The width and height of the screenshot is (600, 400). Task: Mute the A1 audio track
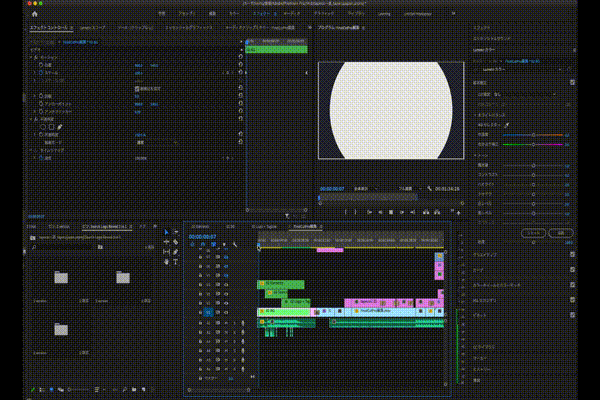click(226, 323)
